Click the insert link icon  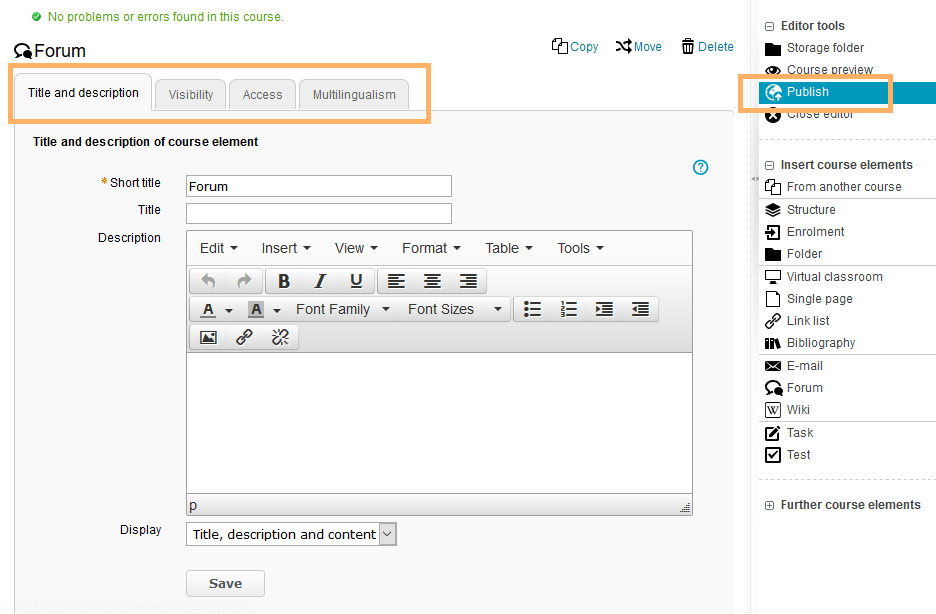[x=244, y=337]
